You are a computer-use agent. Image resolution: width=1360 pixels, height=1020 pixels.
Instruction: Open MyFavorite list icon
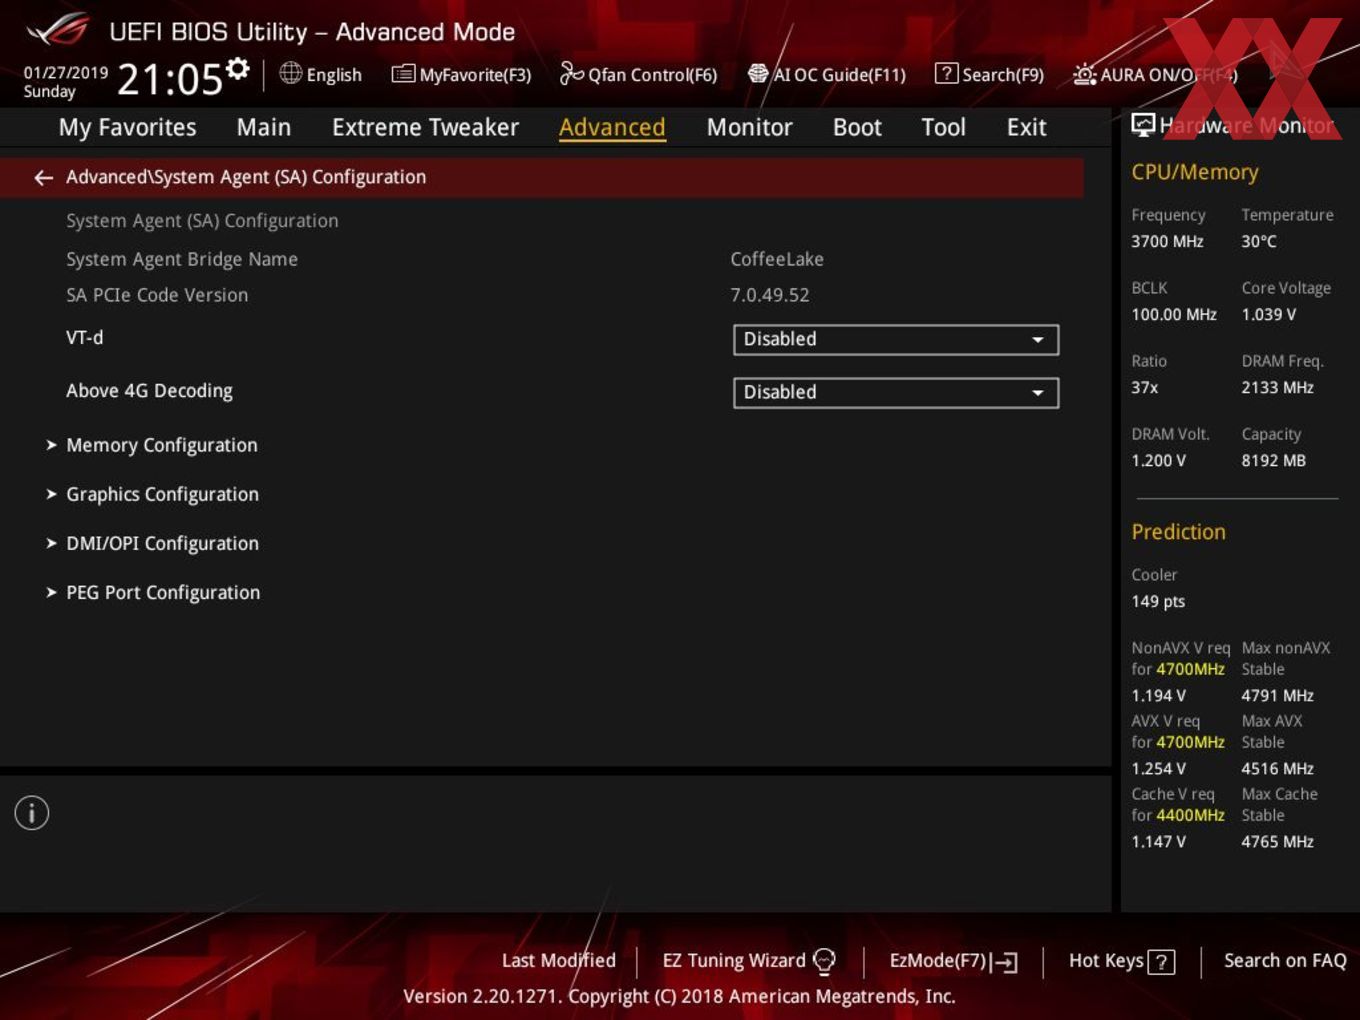403,74
